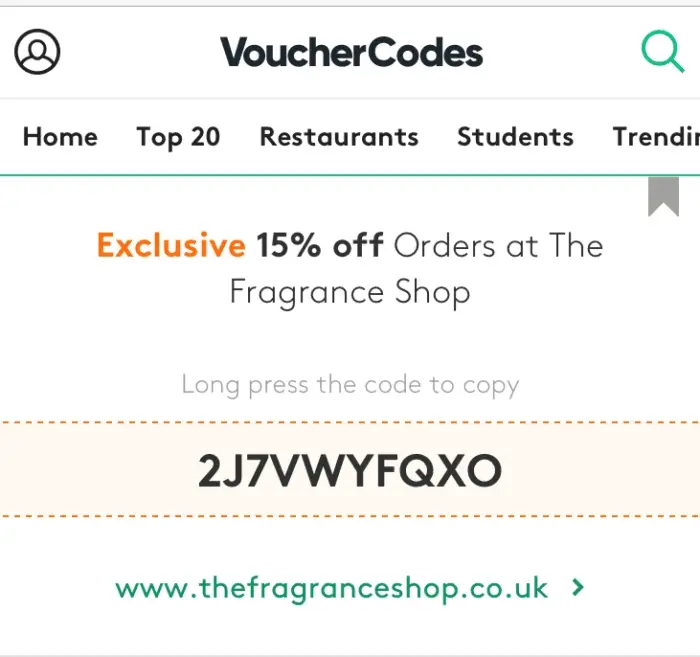This screenshot has width=700, height=657.
Task: Click the orange Exclusive label
Action: [171, 245]
